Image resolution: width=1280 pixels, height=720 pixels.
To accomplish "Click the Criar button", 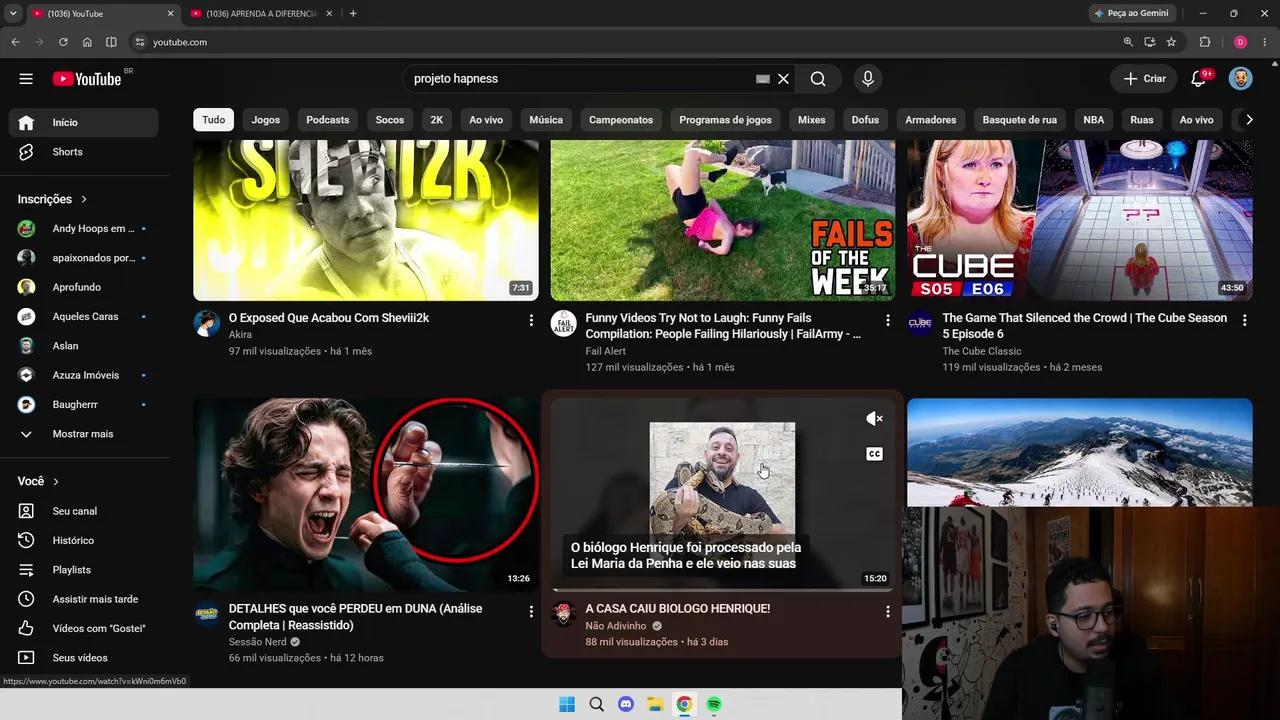I will pyautogui.click(x=1144, y=79).
